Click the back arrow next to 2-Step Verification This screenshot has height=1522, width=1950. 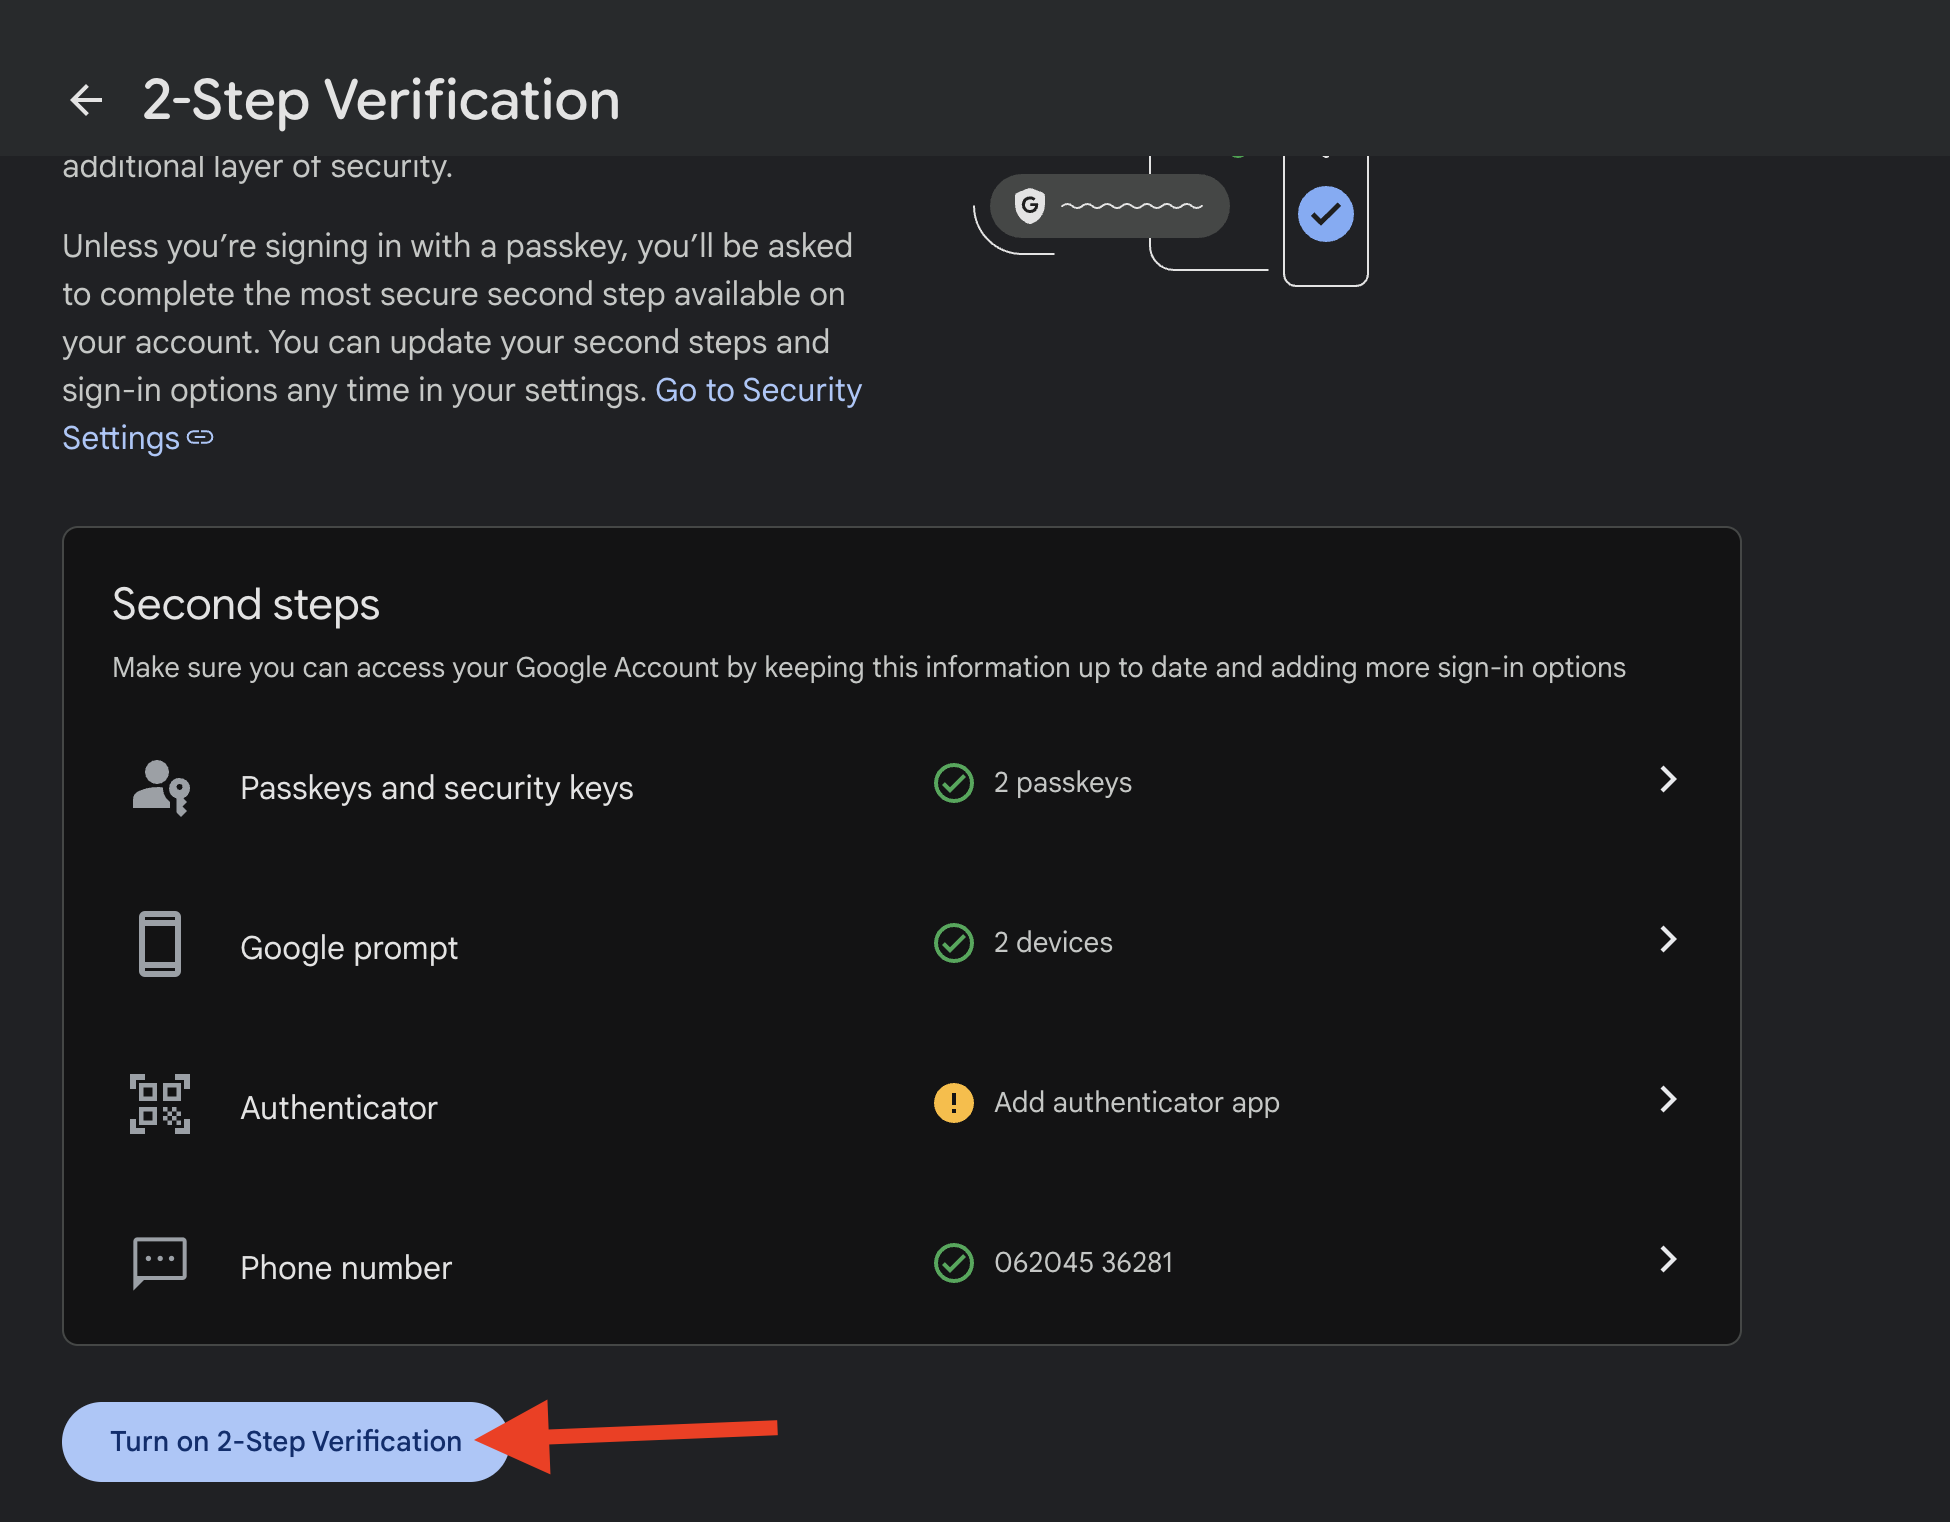[x=87, y=99]
